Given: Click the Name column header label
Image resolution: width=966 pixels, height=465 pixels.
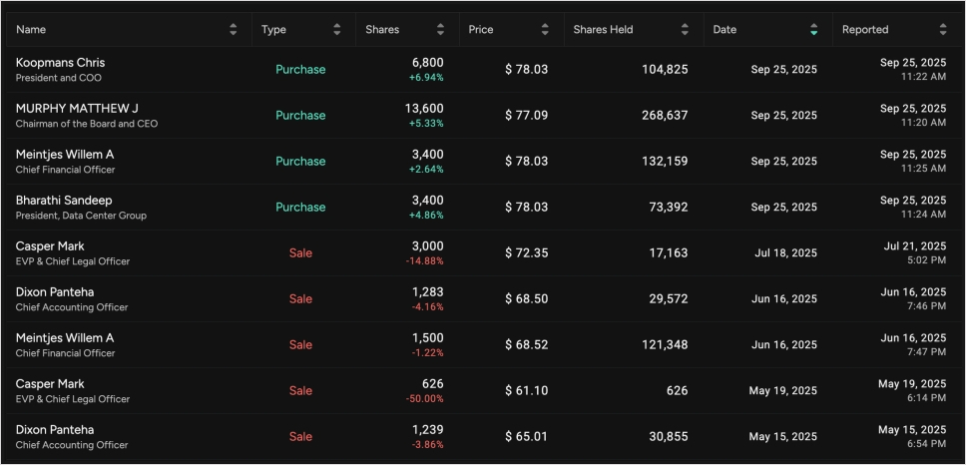Looking at the screenshot, I should (x=31, y=30).
